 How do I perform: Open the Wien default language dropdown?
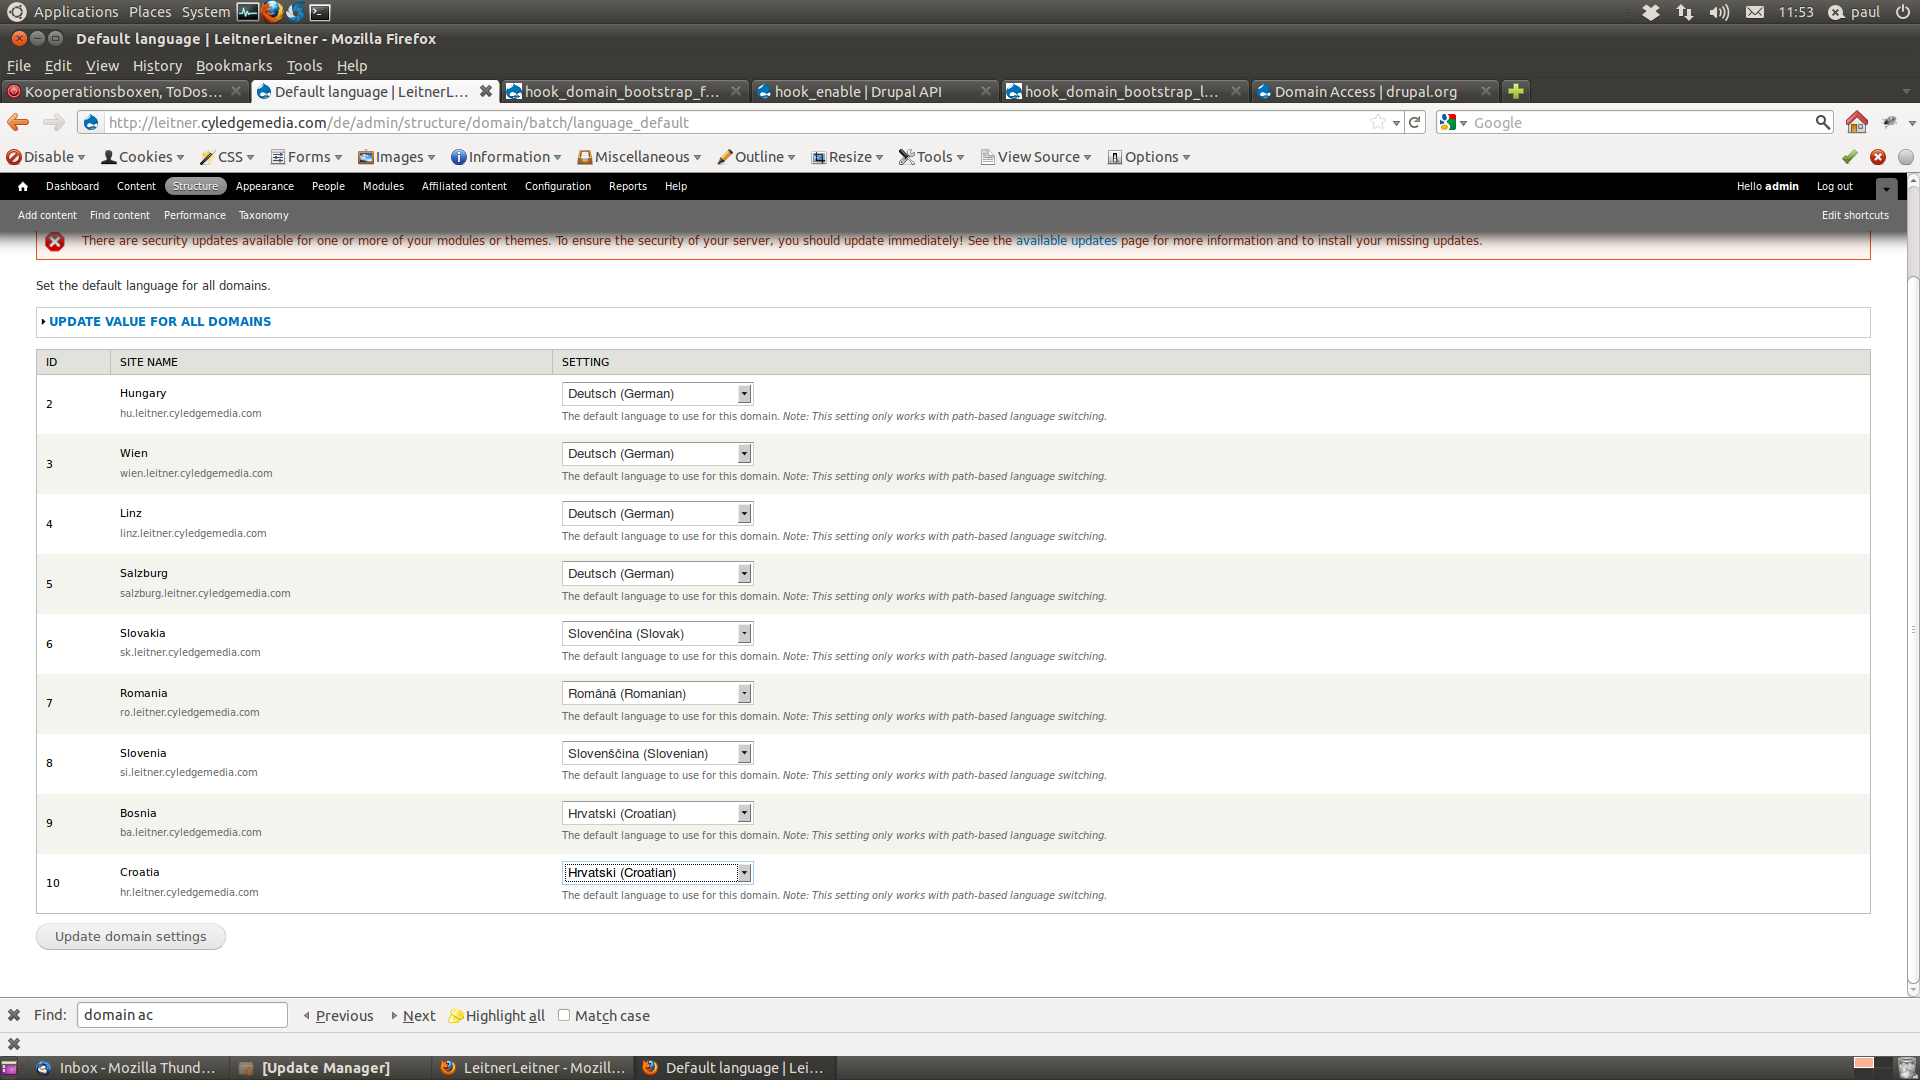click(x=657, y=454)
